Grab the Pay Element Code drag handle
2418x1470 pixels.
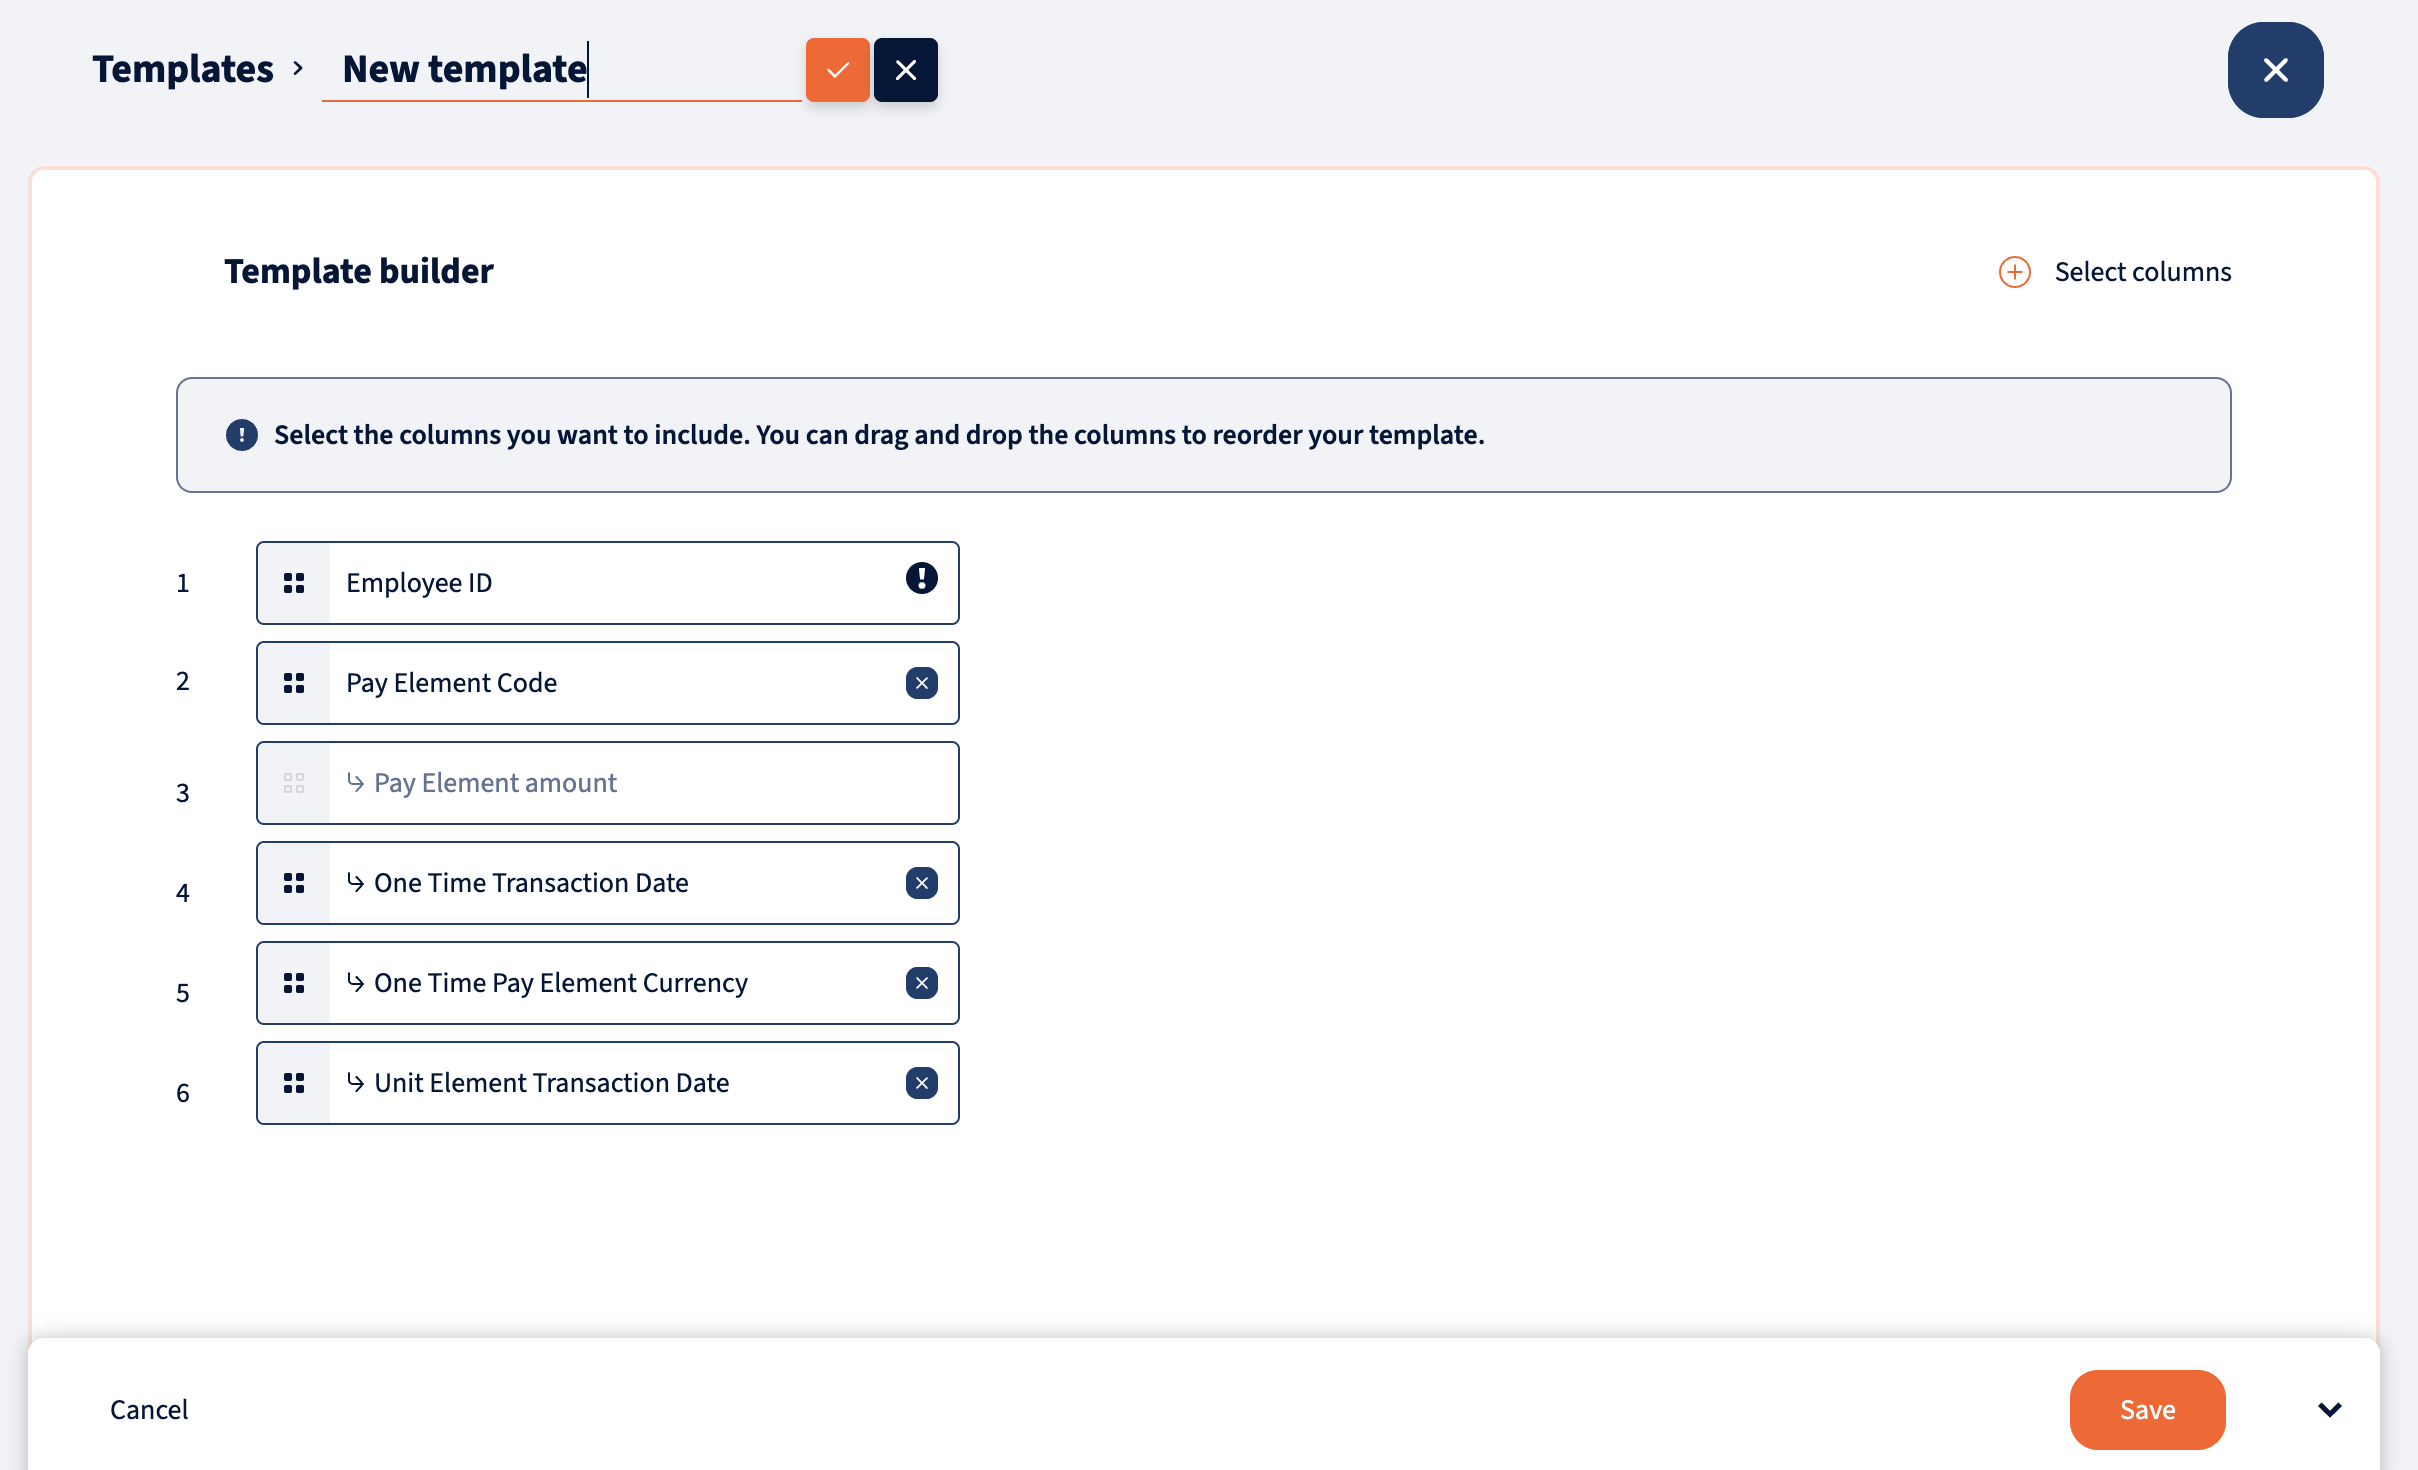click(294, 683)
